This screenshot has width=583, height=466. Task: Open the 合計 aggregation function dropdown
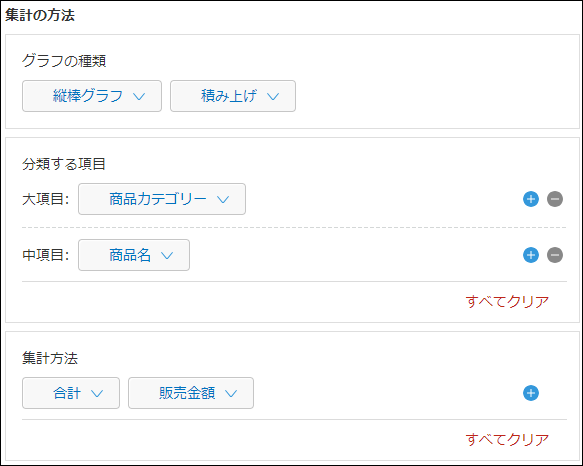71,393
